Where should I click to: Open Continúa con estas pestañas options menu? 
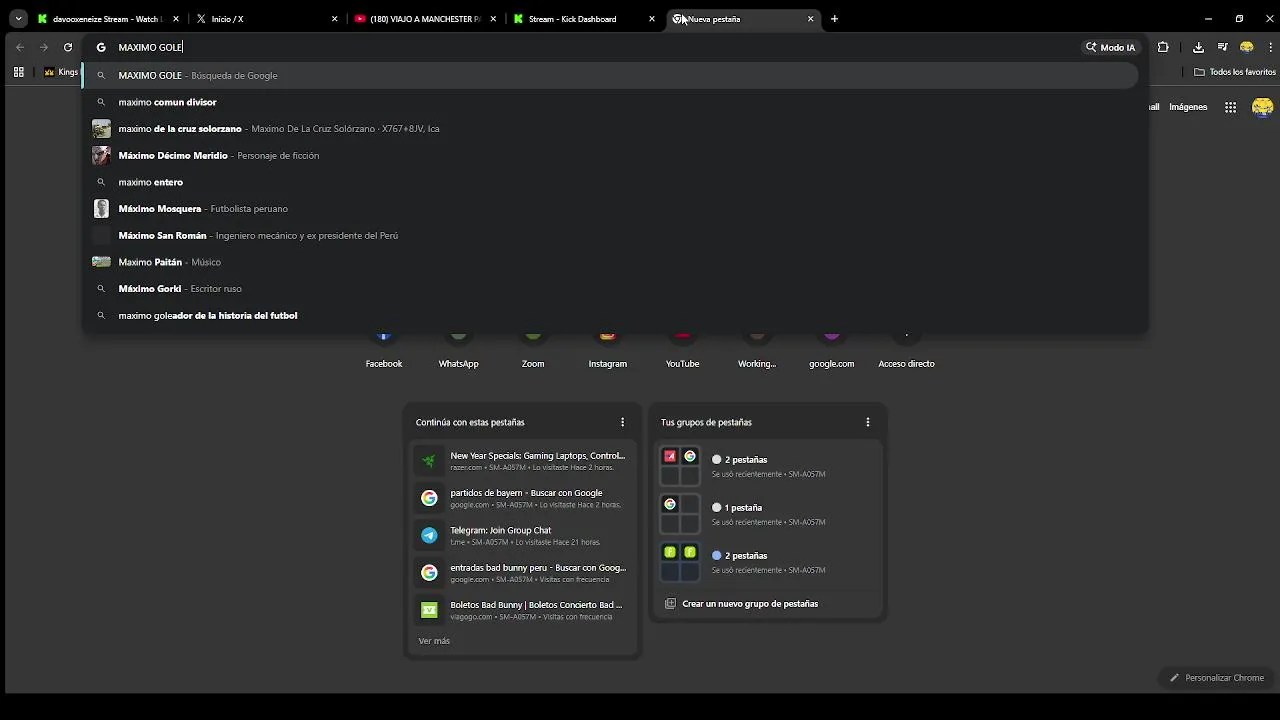622,422
